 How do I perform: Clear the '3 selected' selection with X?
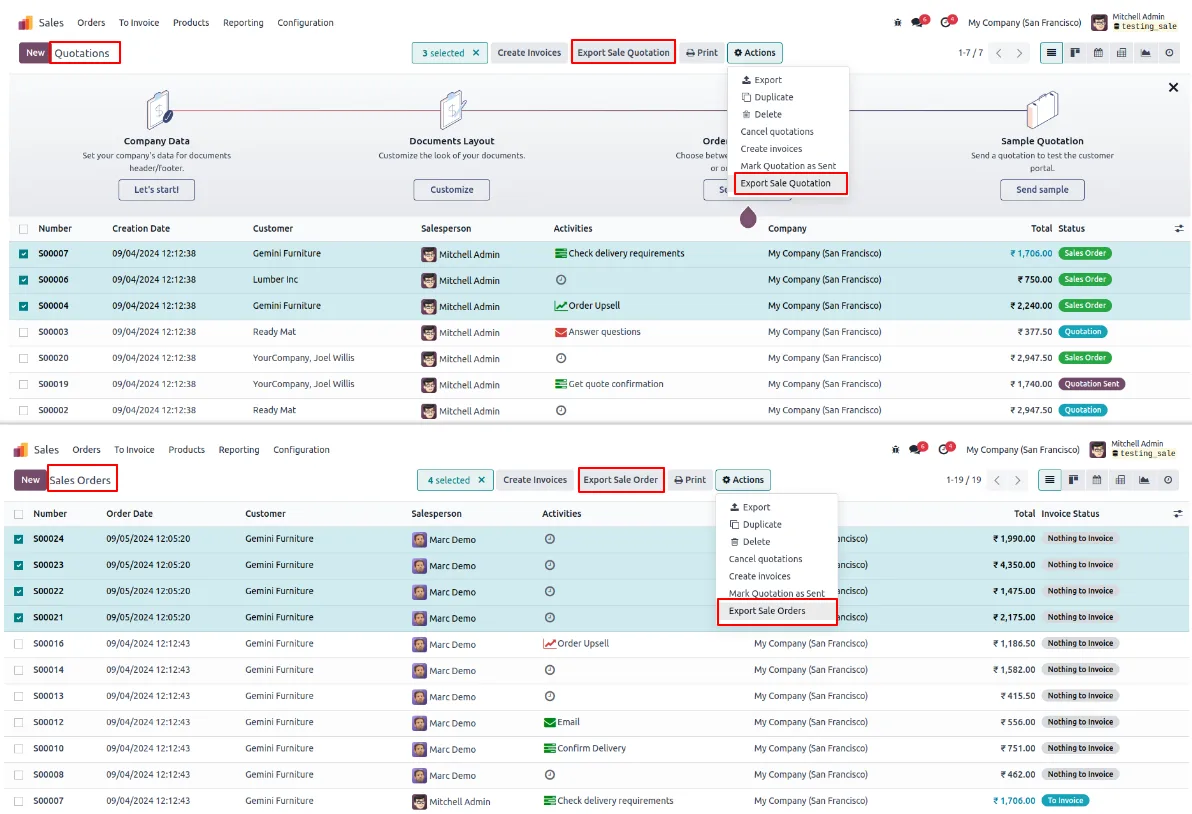pos(476,53)
